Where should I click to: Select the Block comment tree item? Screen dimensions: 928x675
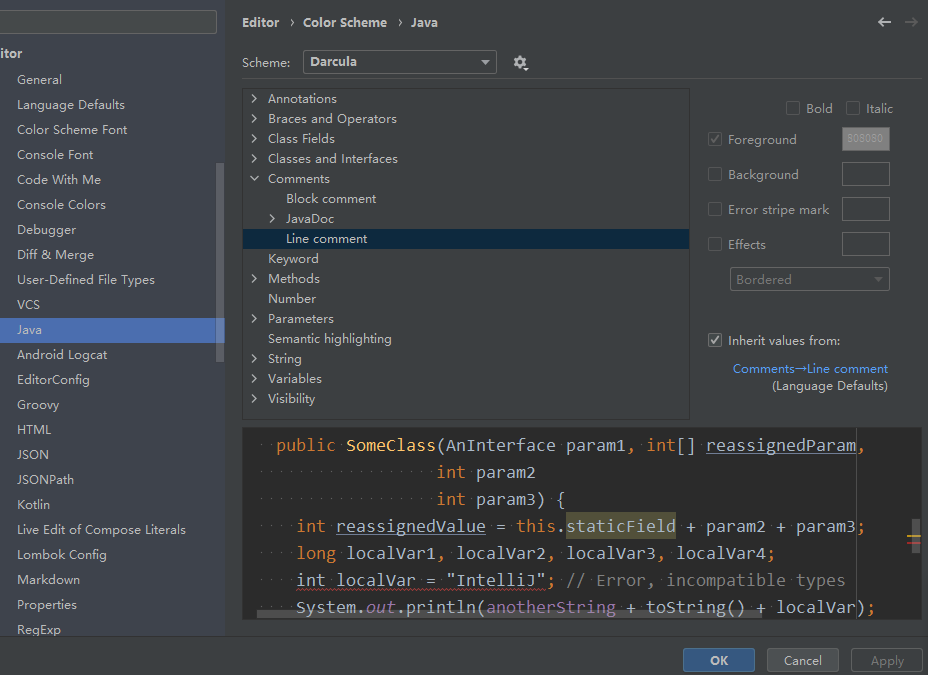pyautogui.click(x=331, y=198)
